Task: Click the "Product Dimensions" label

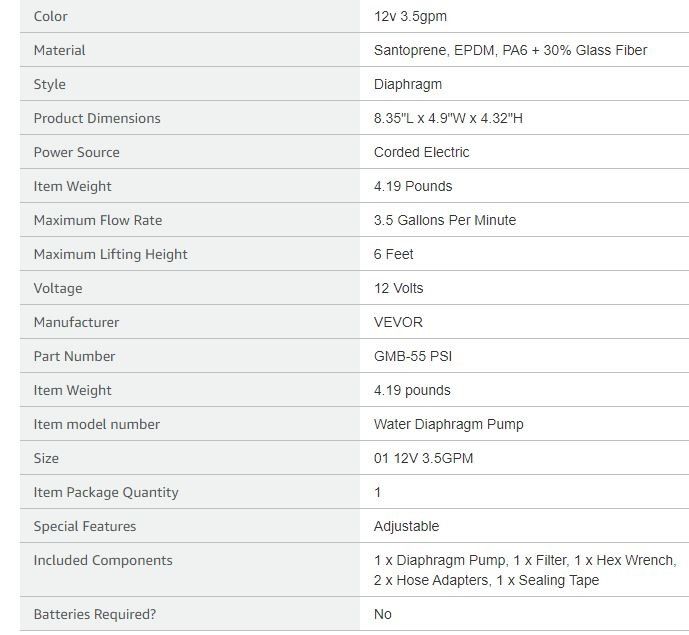Action: coord(97,118)
